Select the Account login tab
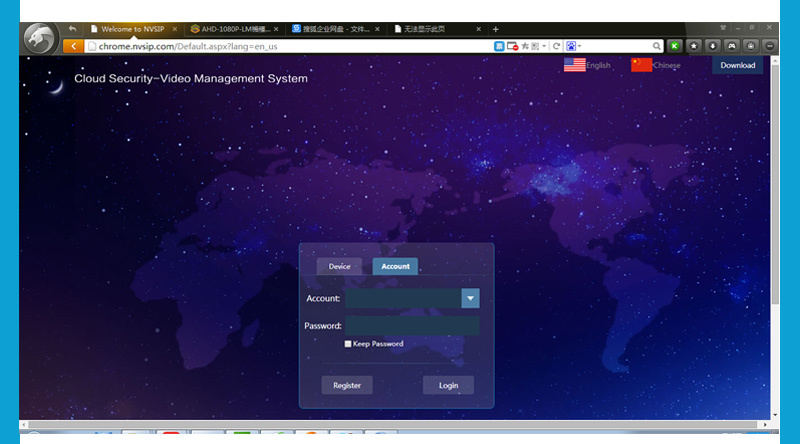800x444 pixels. pos(395,266)
